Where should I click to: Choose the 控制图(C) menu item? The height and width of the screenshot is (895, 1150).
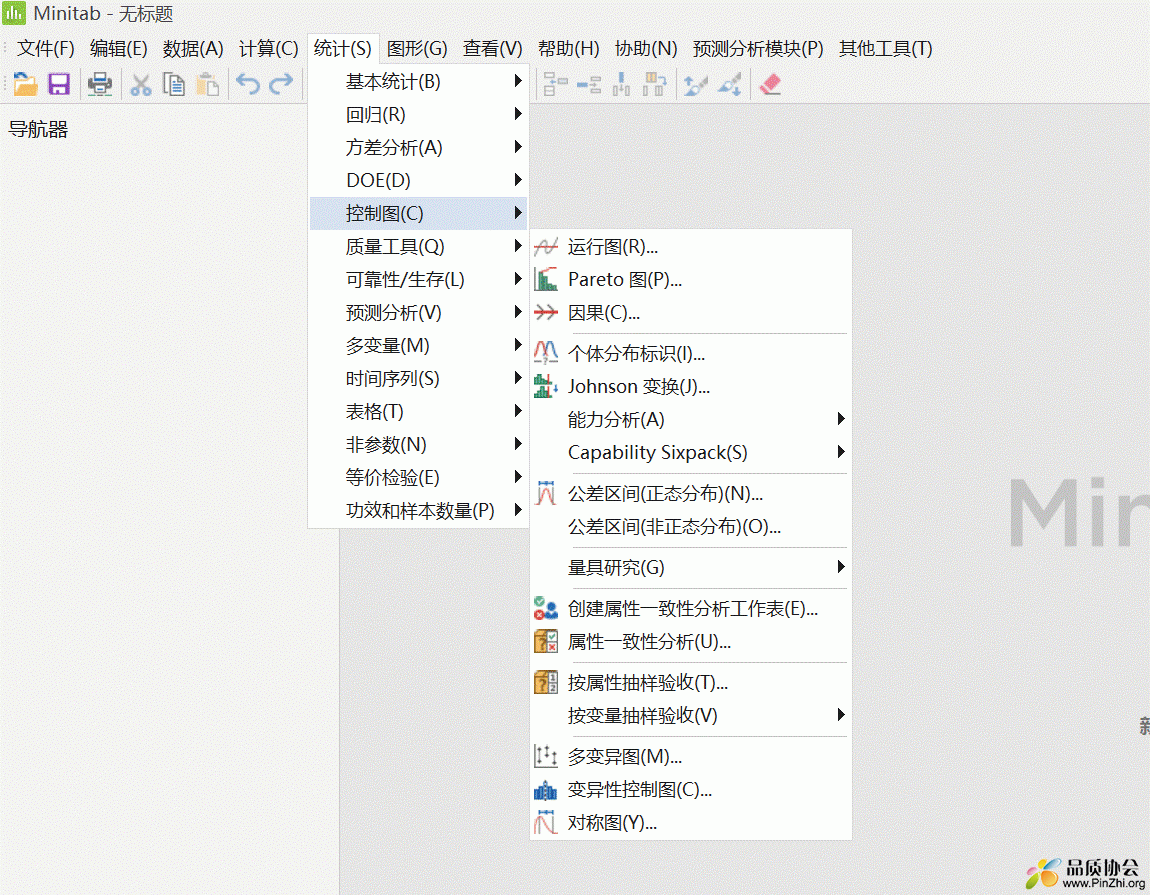[x=418, y=213]
